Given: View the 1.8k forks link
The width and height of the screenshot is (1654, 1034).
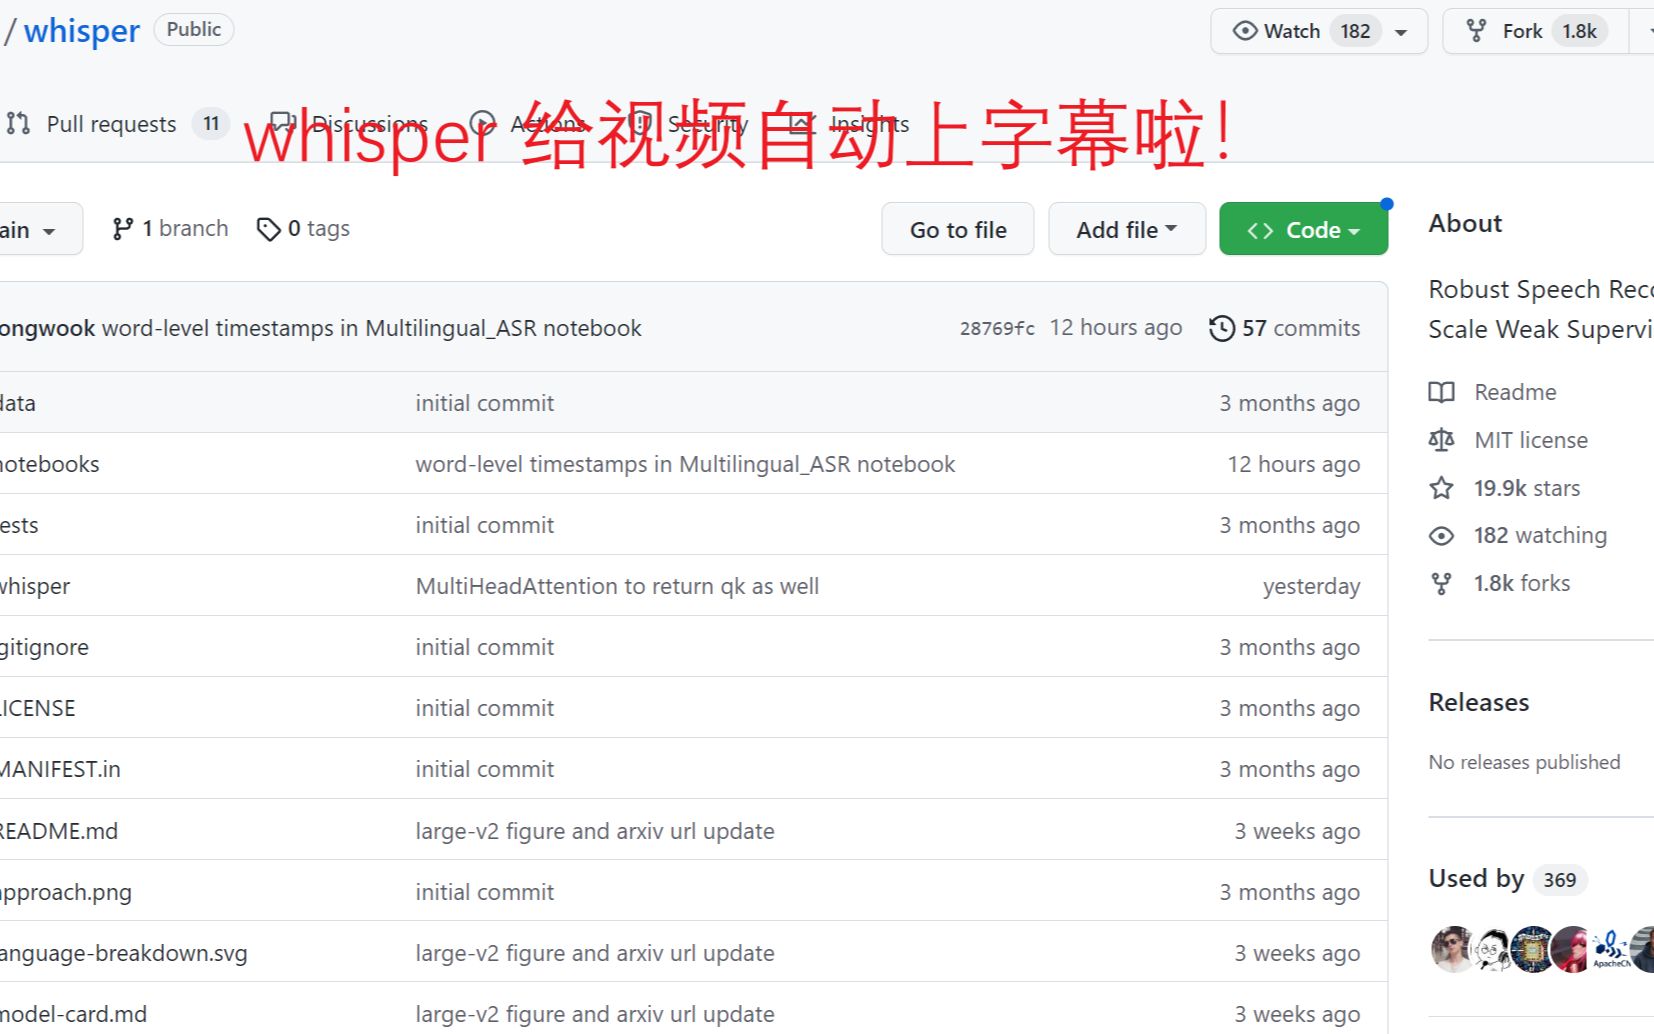Looking at the screenshot, I should tap(1522, 583).
